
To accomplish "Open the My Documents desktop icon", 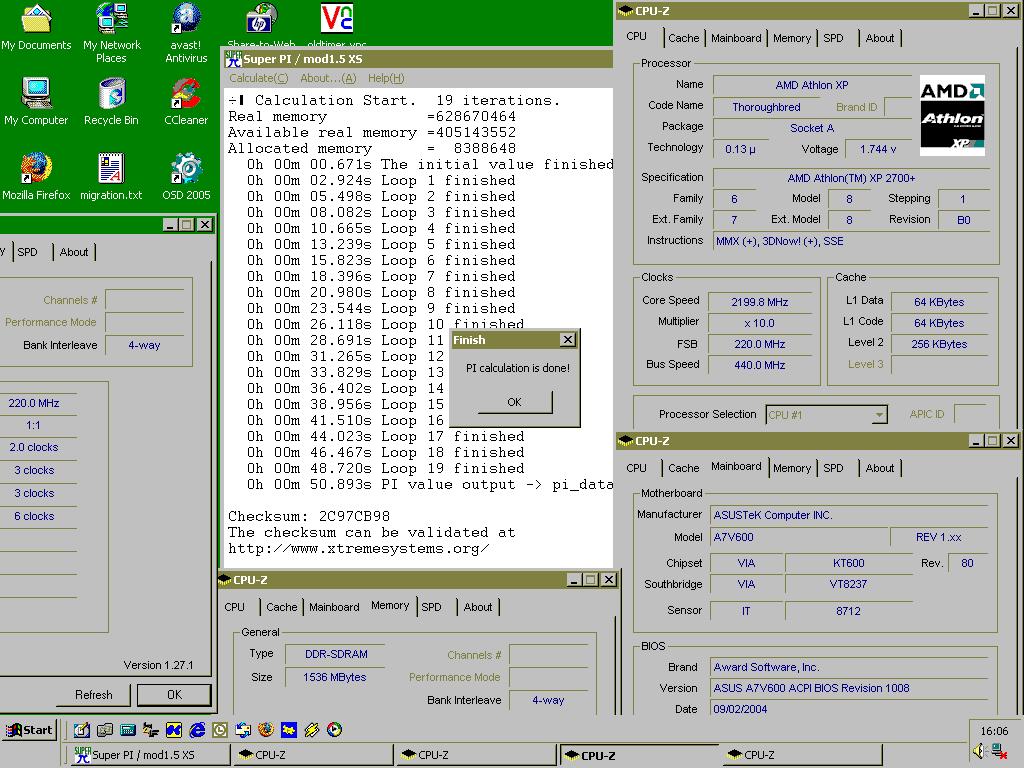I will click(x=36, y=26).
